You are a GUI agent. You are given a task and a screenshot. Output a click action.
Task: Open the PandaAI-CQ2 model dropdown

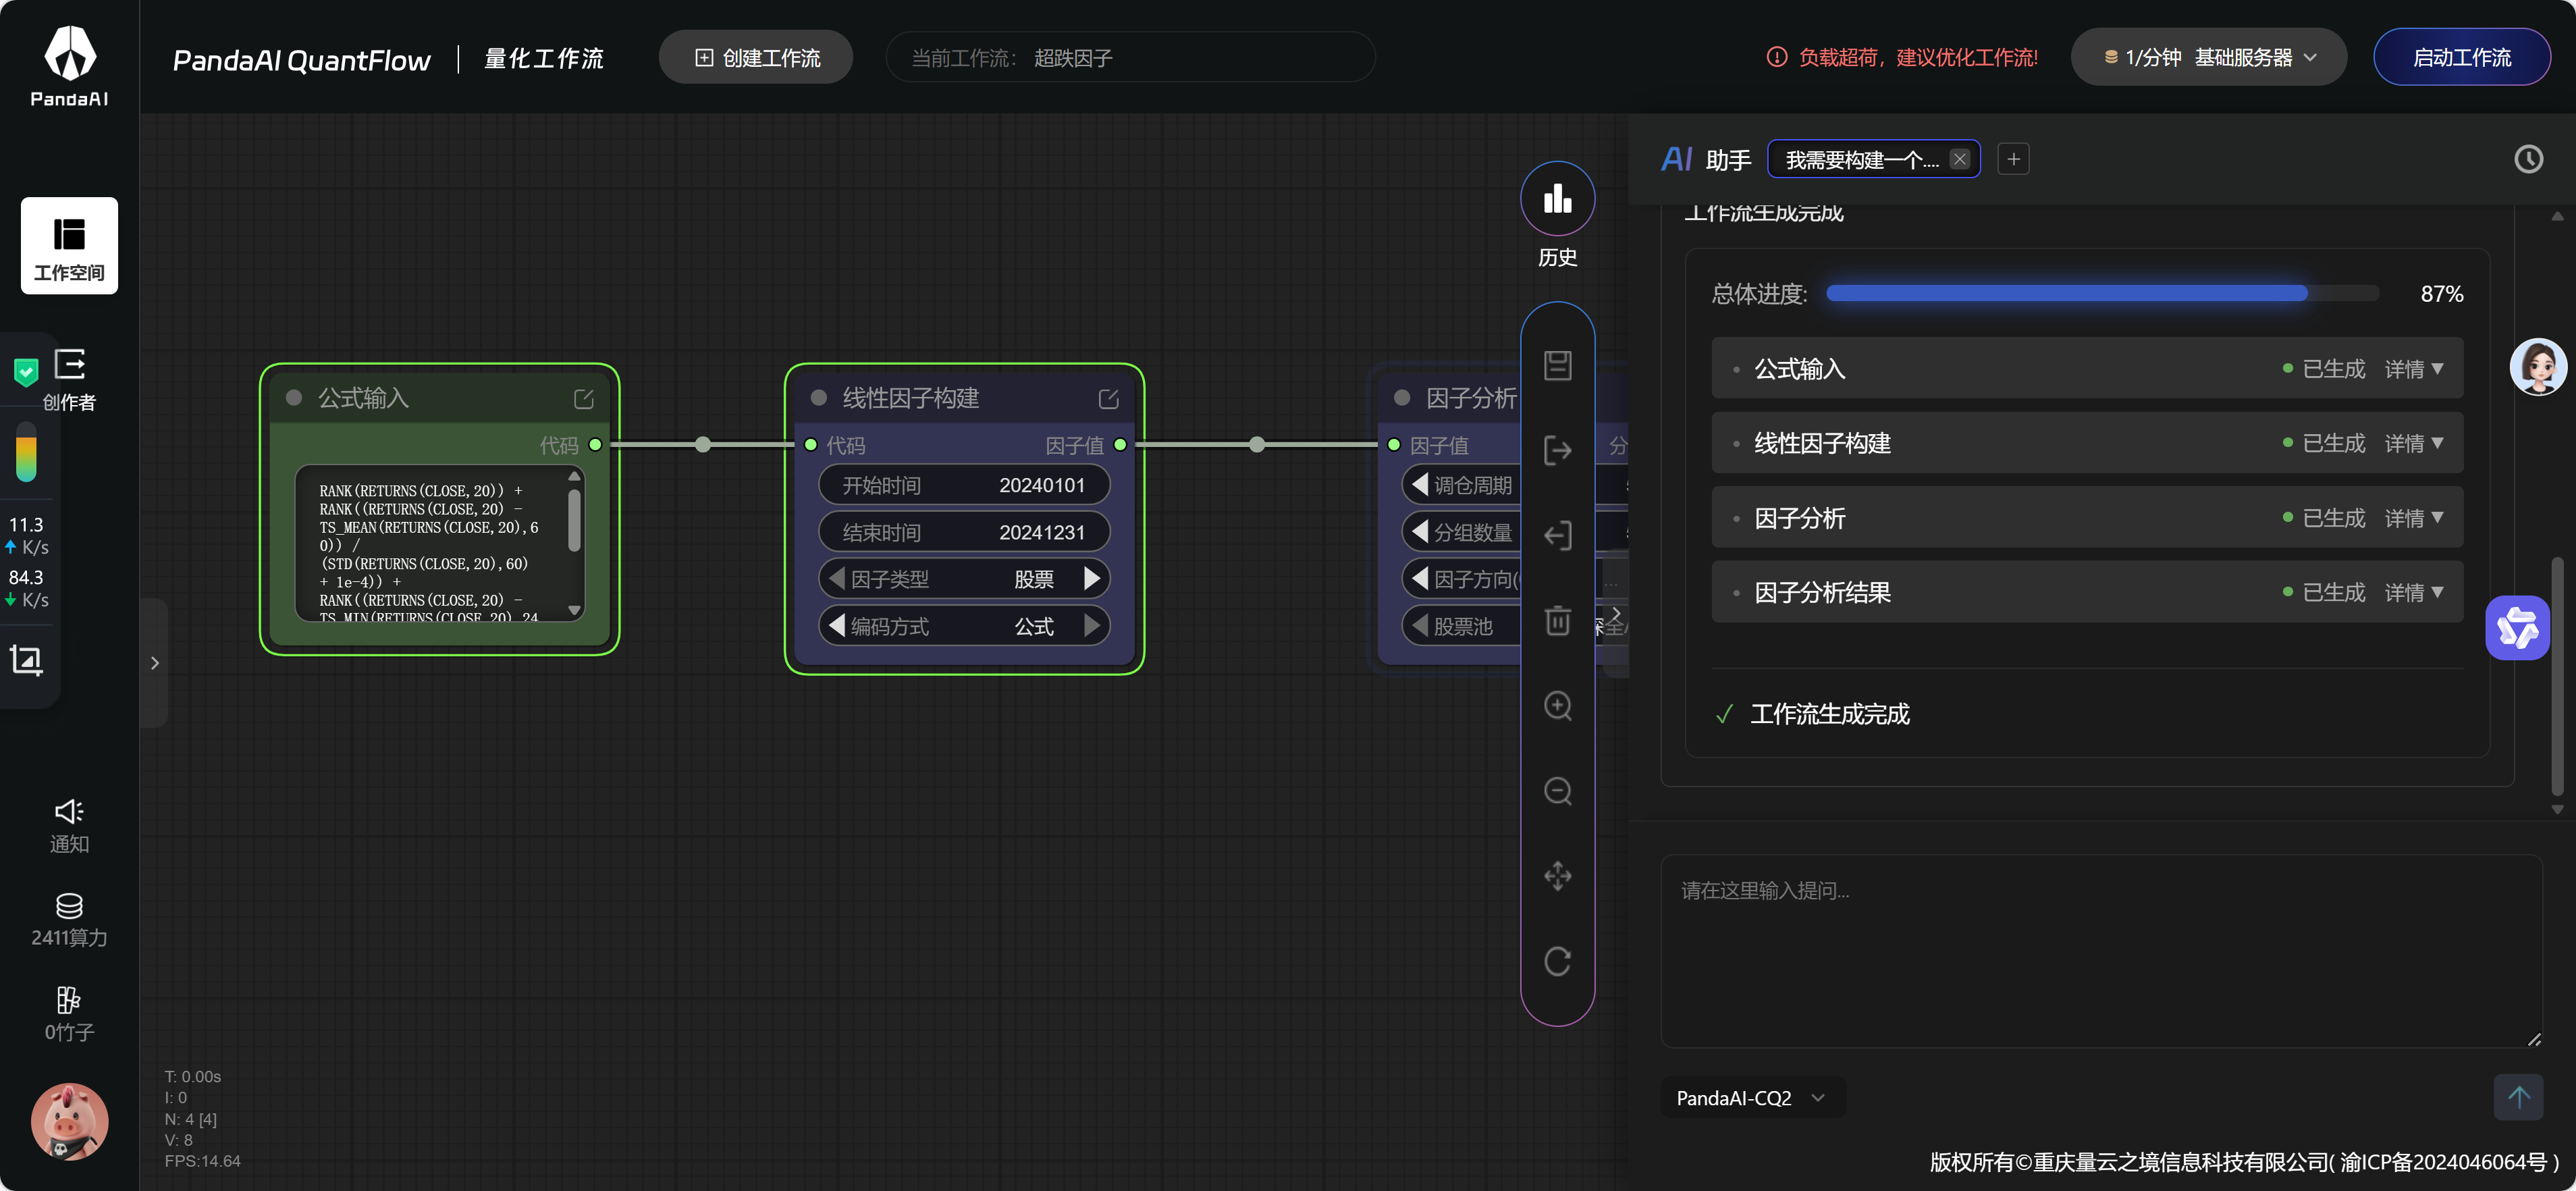coord(1752,1097)
